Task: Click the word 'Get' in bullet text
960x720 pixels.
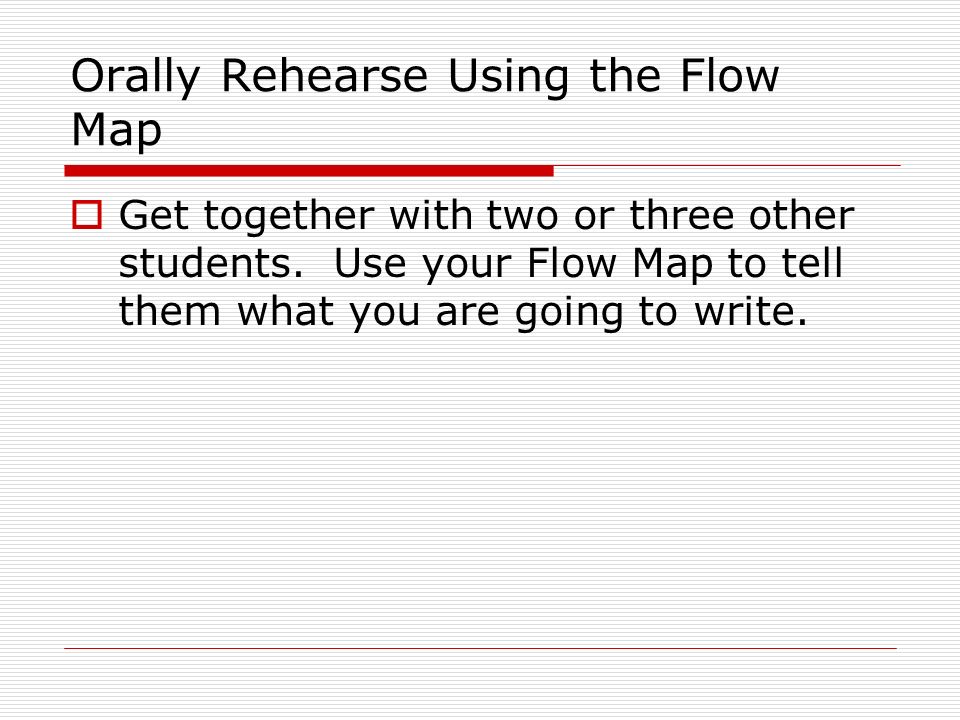Action: point(154,216)
